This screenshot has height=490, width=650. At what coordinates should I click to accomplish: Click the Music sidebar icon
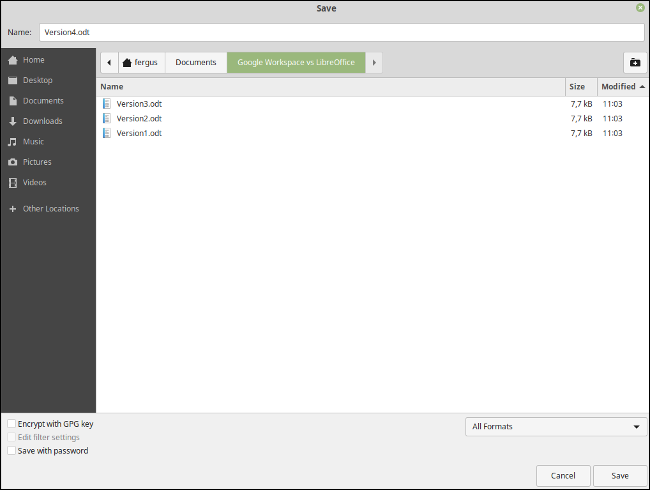coord(13,142)
